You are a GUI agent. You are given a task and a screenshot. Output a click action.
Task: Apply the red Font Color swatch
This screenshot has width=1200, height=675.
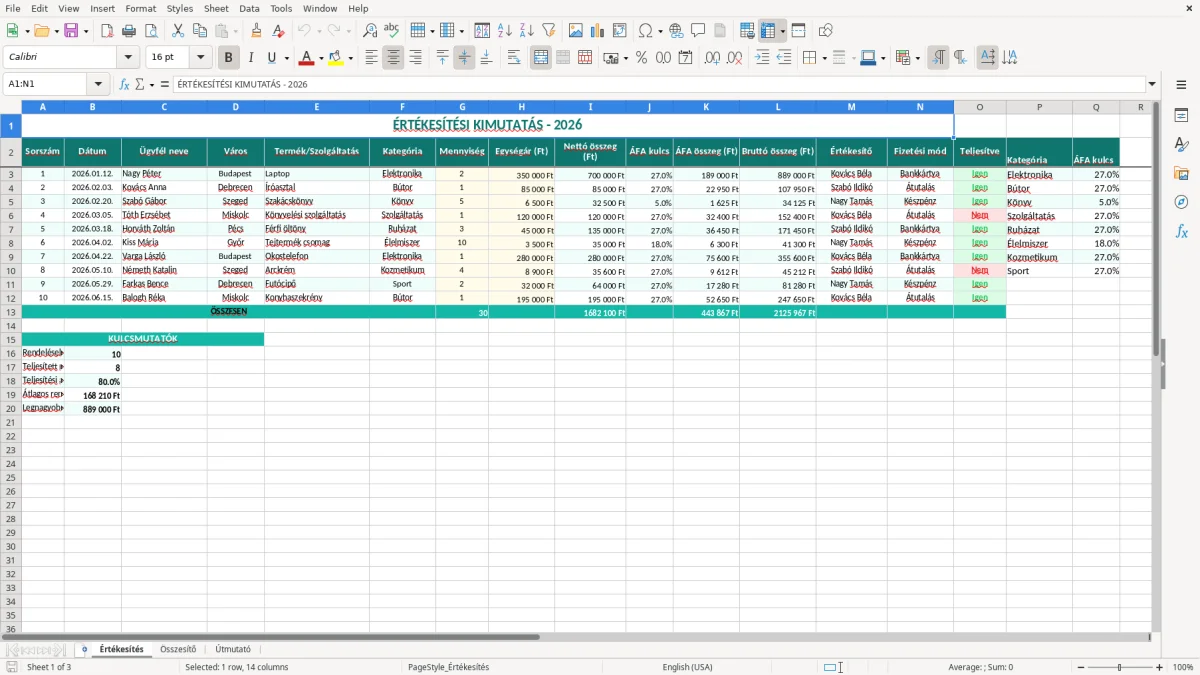pos(307,58)
